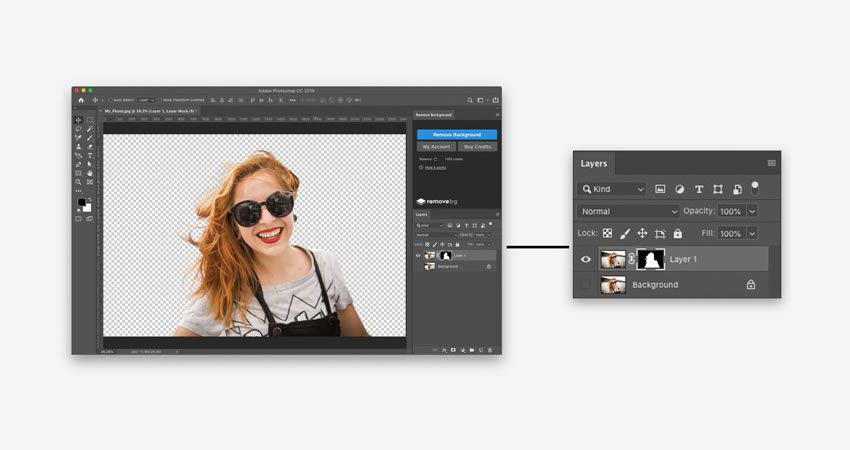
Task: Select the My_Photo.jpg document tab
Action: 150,111
